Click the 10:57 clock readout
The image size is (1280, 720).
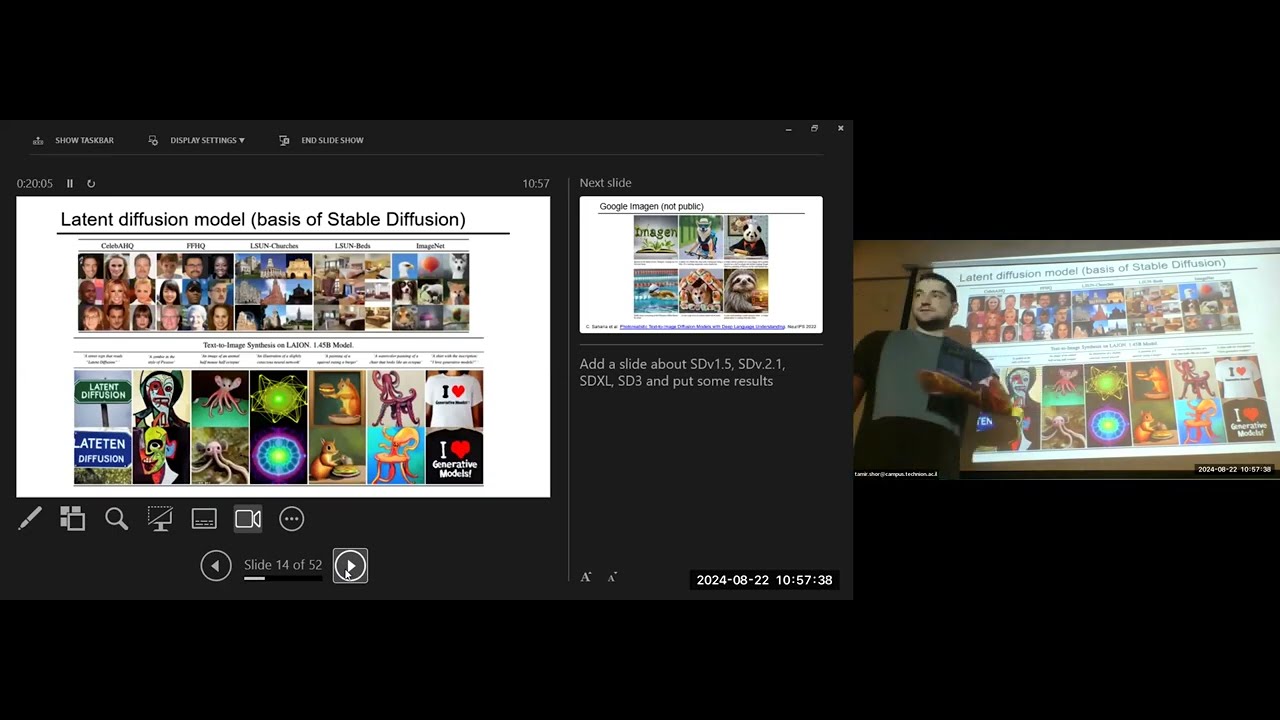click(536, 183)
